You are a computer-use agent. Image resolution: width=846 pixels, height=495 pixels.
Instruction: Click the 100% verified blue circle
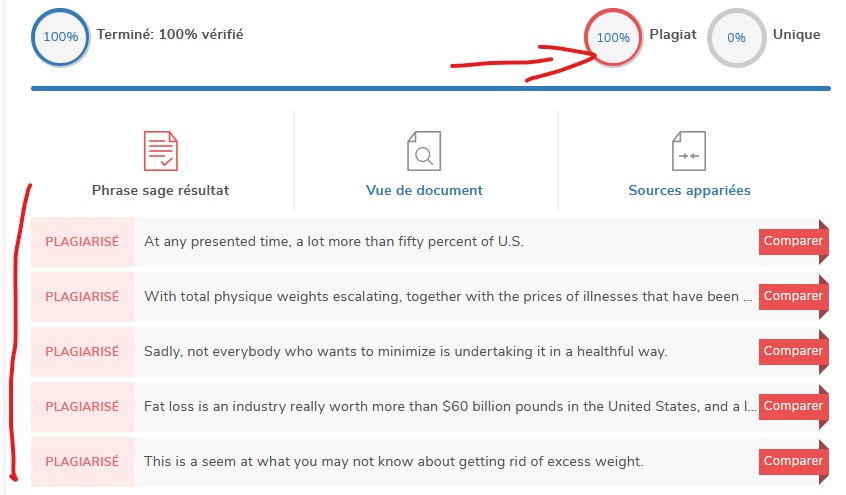60,37
